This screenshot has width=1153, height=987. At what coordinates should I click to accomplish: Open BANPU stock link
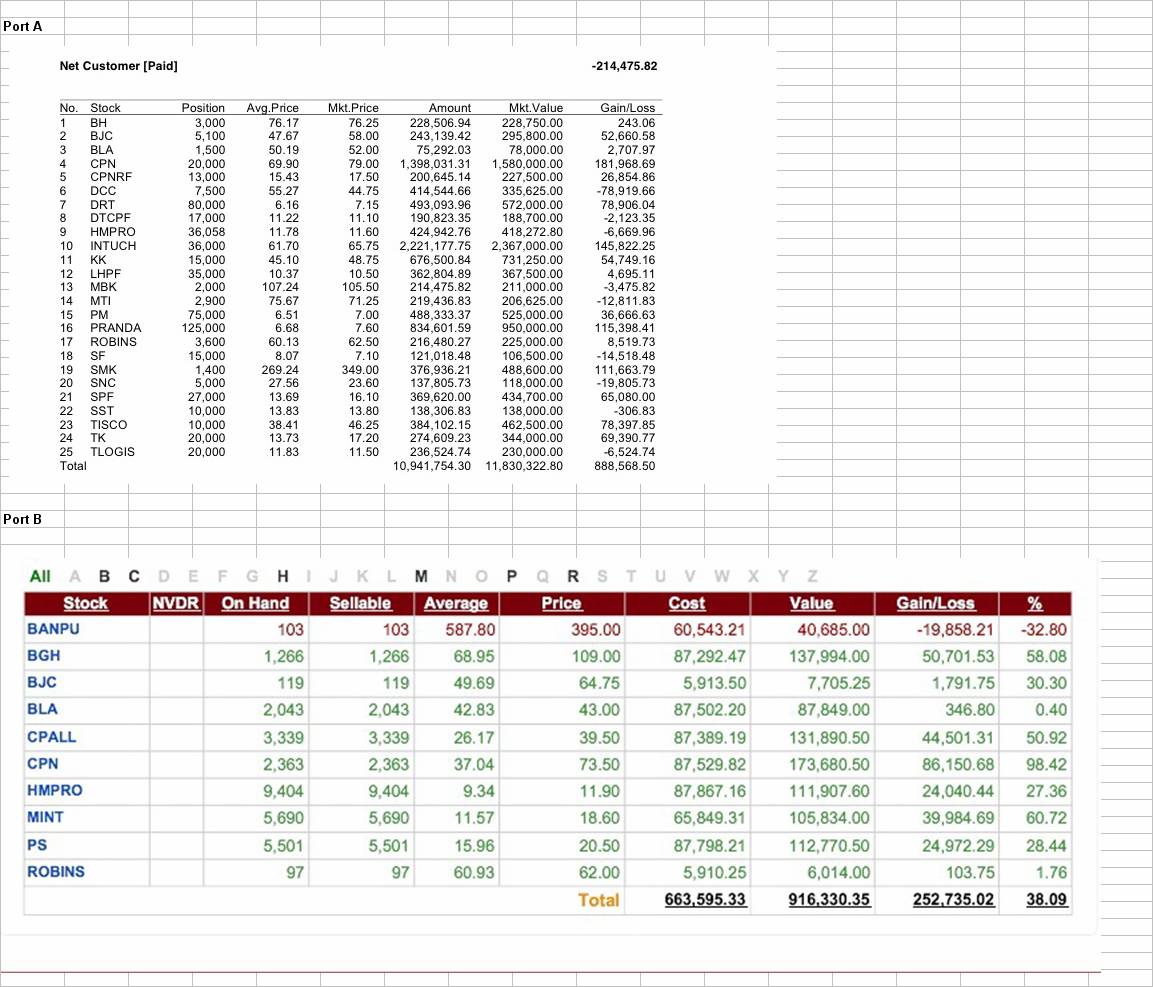53,629
